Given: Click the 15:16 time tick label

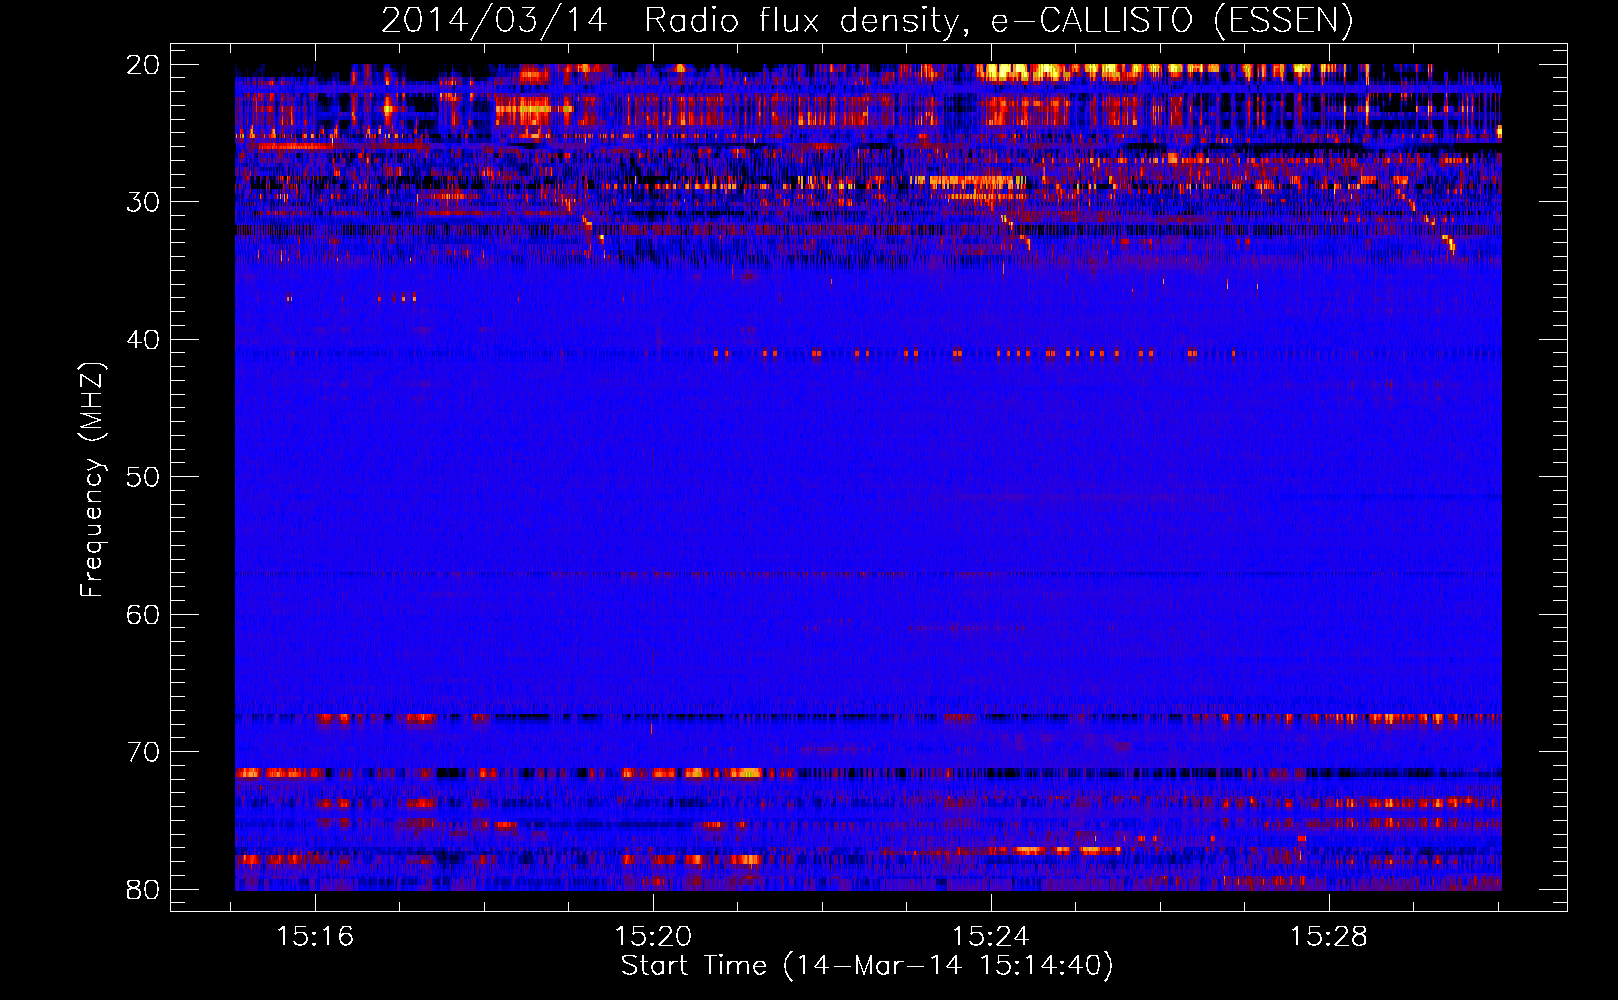Looking at the screenshot, I should 316,937.
